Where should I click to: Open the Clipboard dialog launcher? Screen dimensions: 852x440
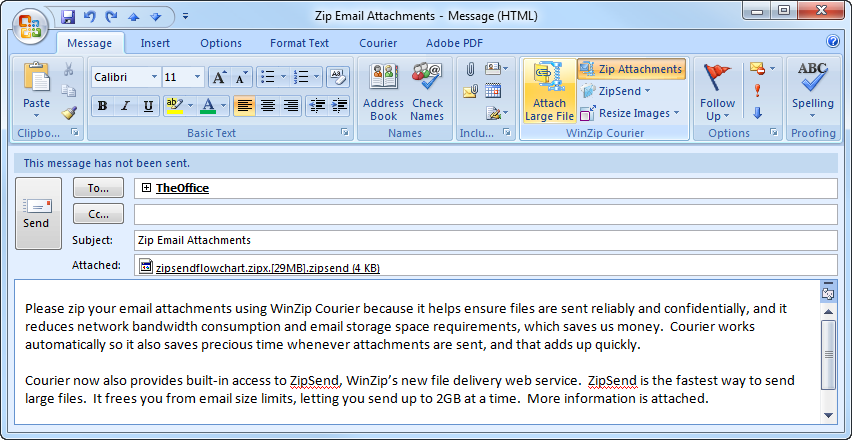[75, 132]
